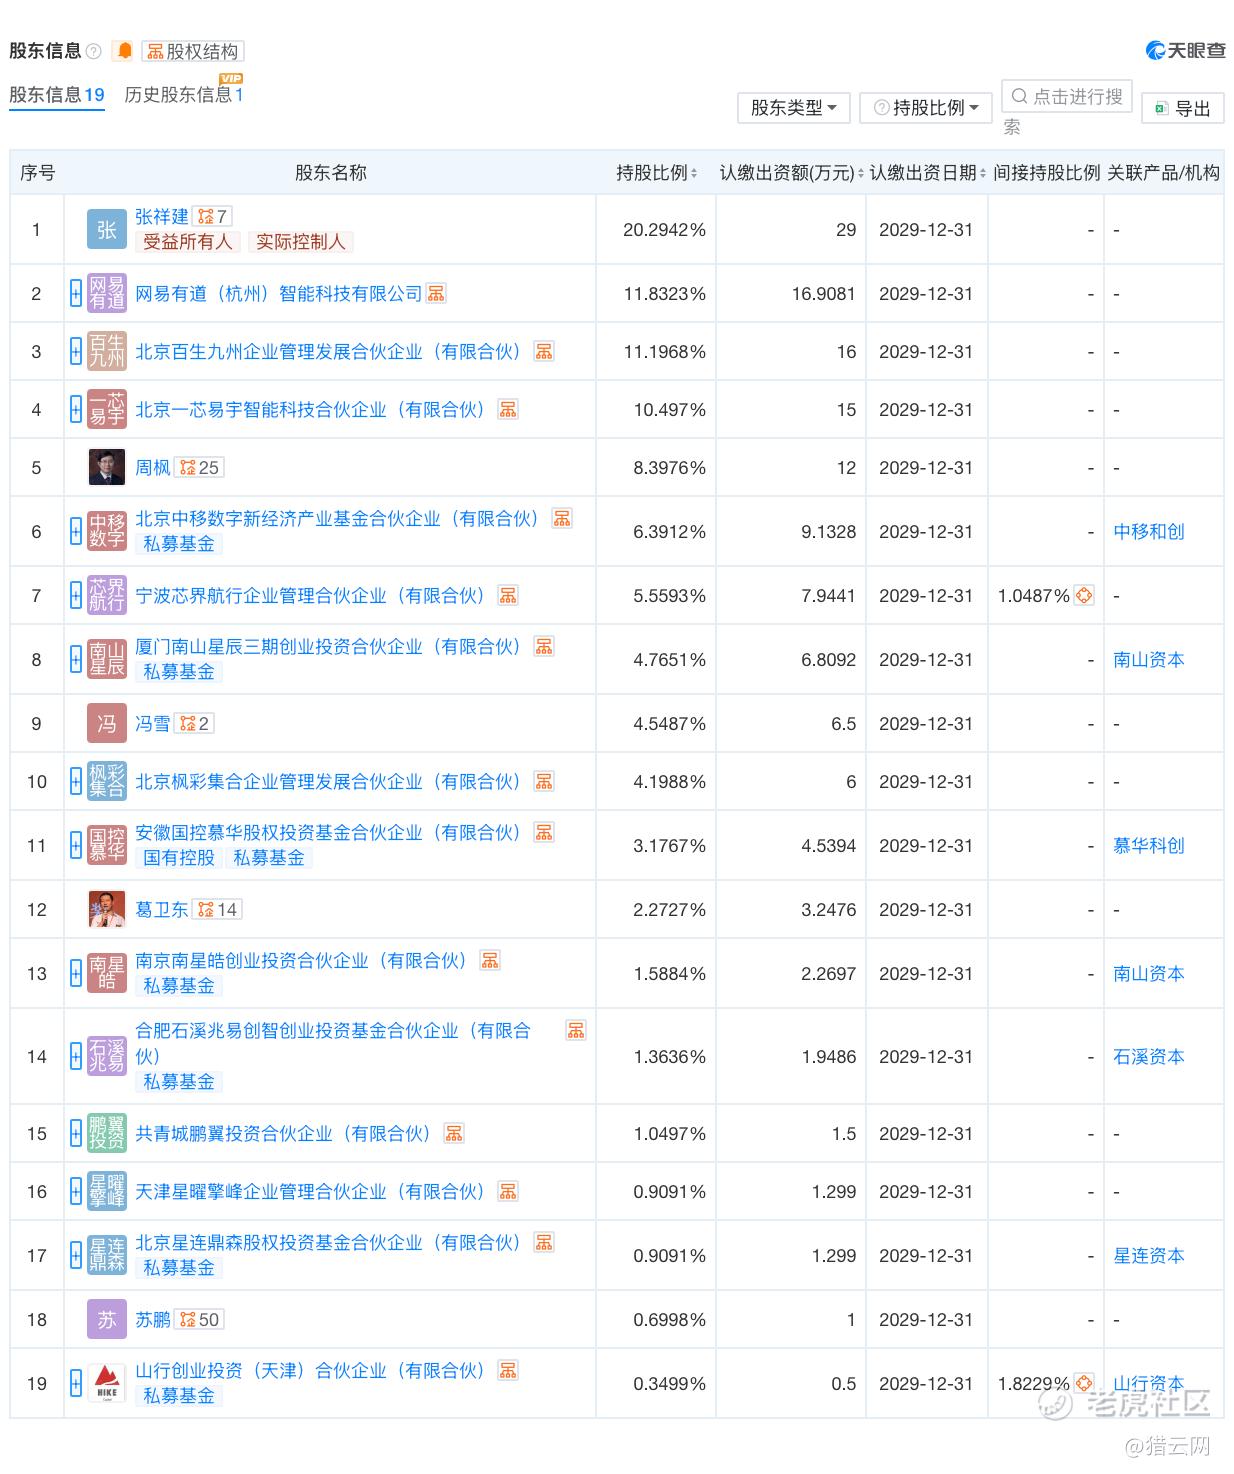Viewport: 1234px width, 1474px height.
Task: Open the 慕华科创 related institution link
Action: (1149, 846)
